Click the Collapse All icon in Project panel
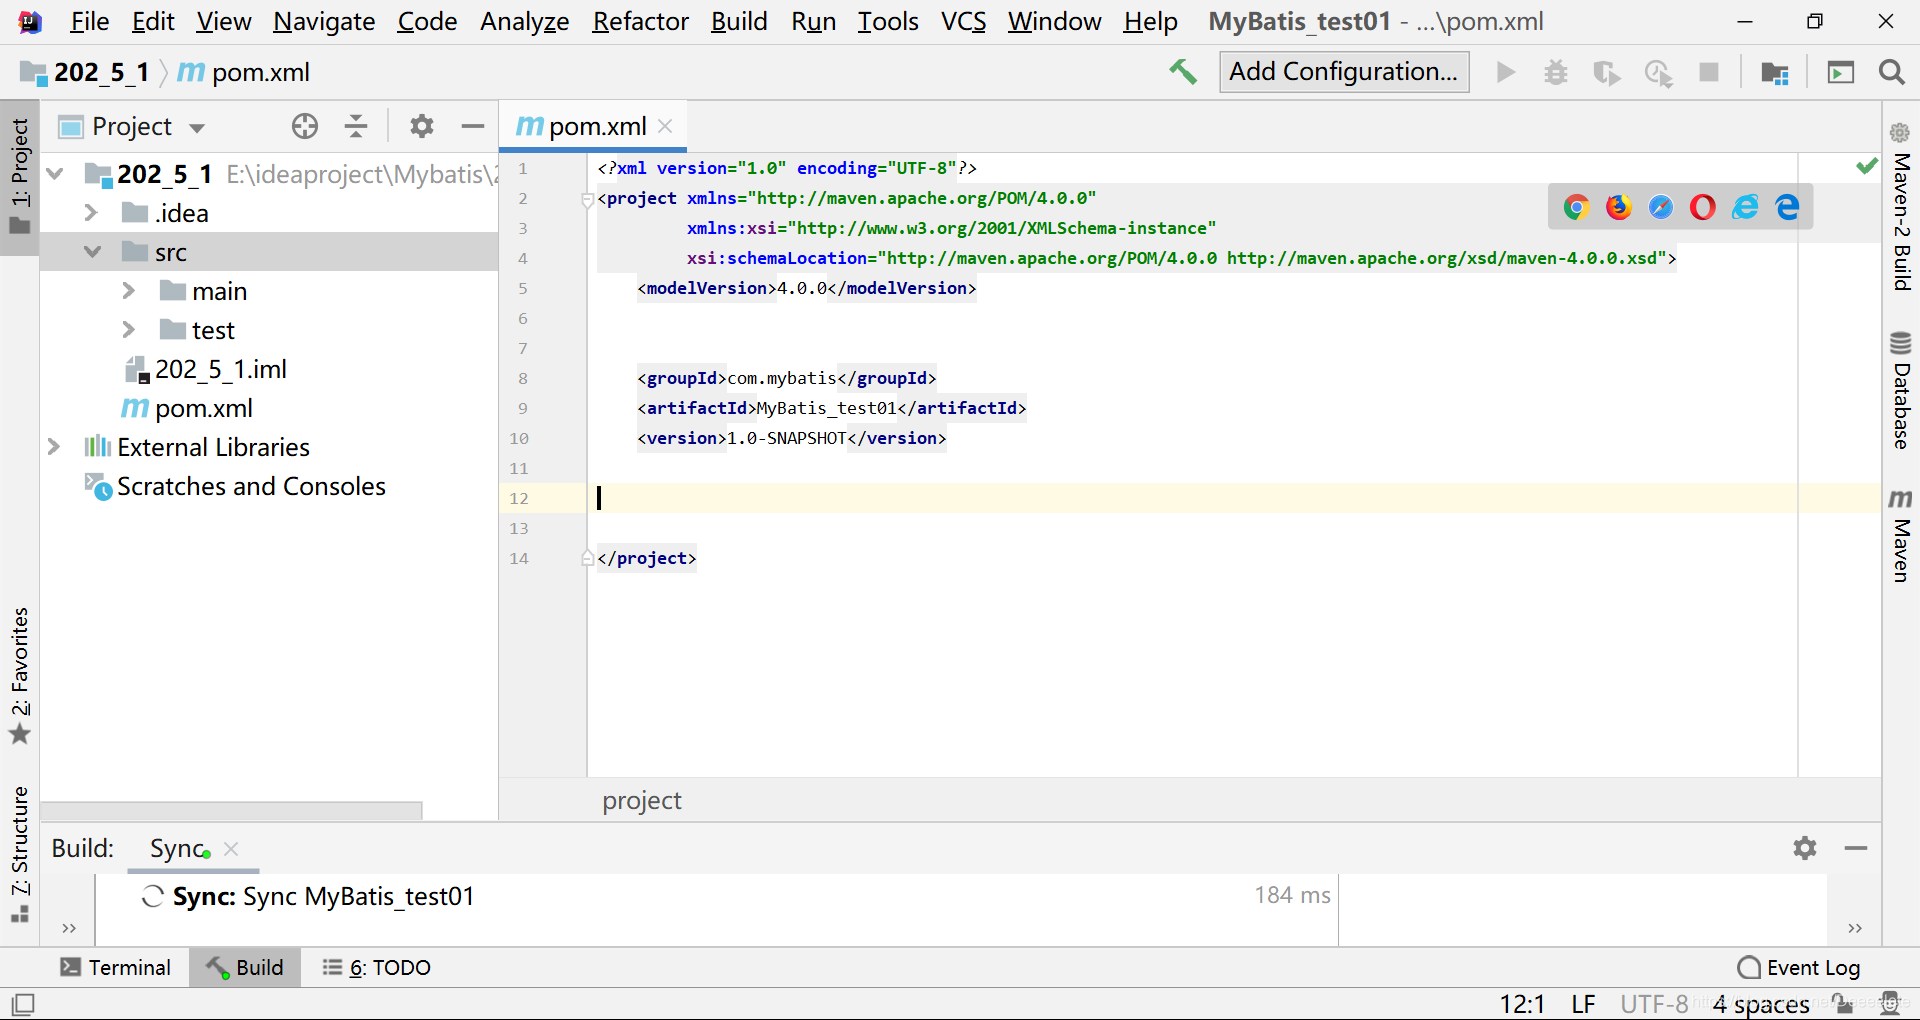This screenshot has height=1020, width=1920. click(x=356, y=126)
